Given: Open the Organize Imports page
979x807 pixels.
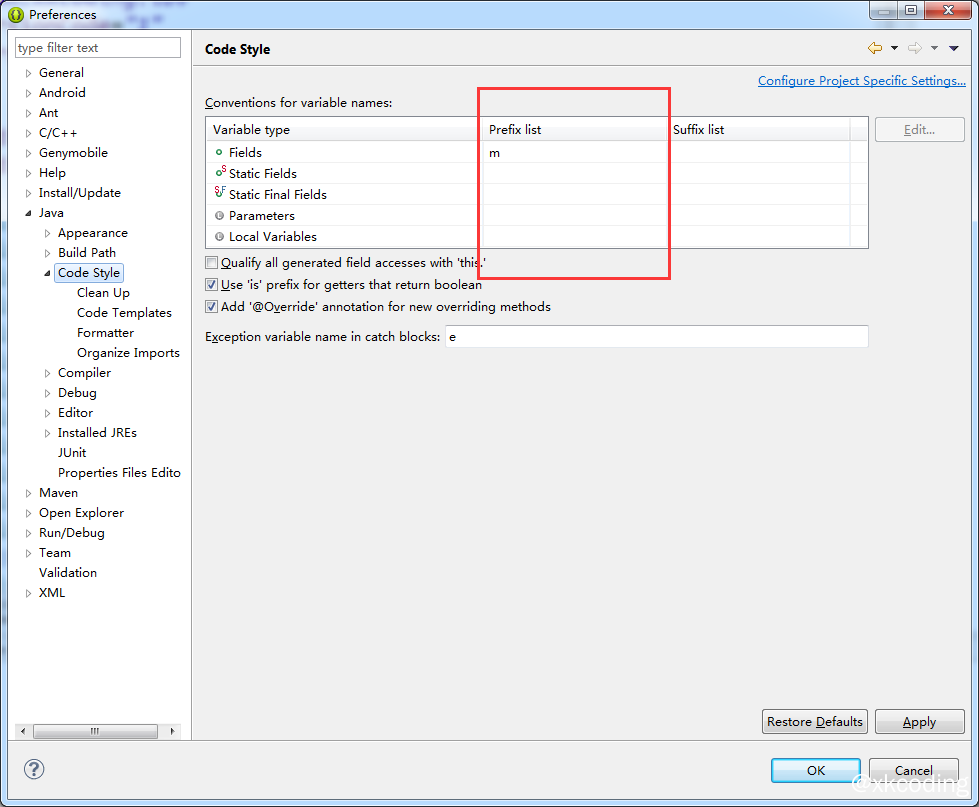Looking at the screenshot, I should tap(128, 353).
